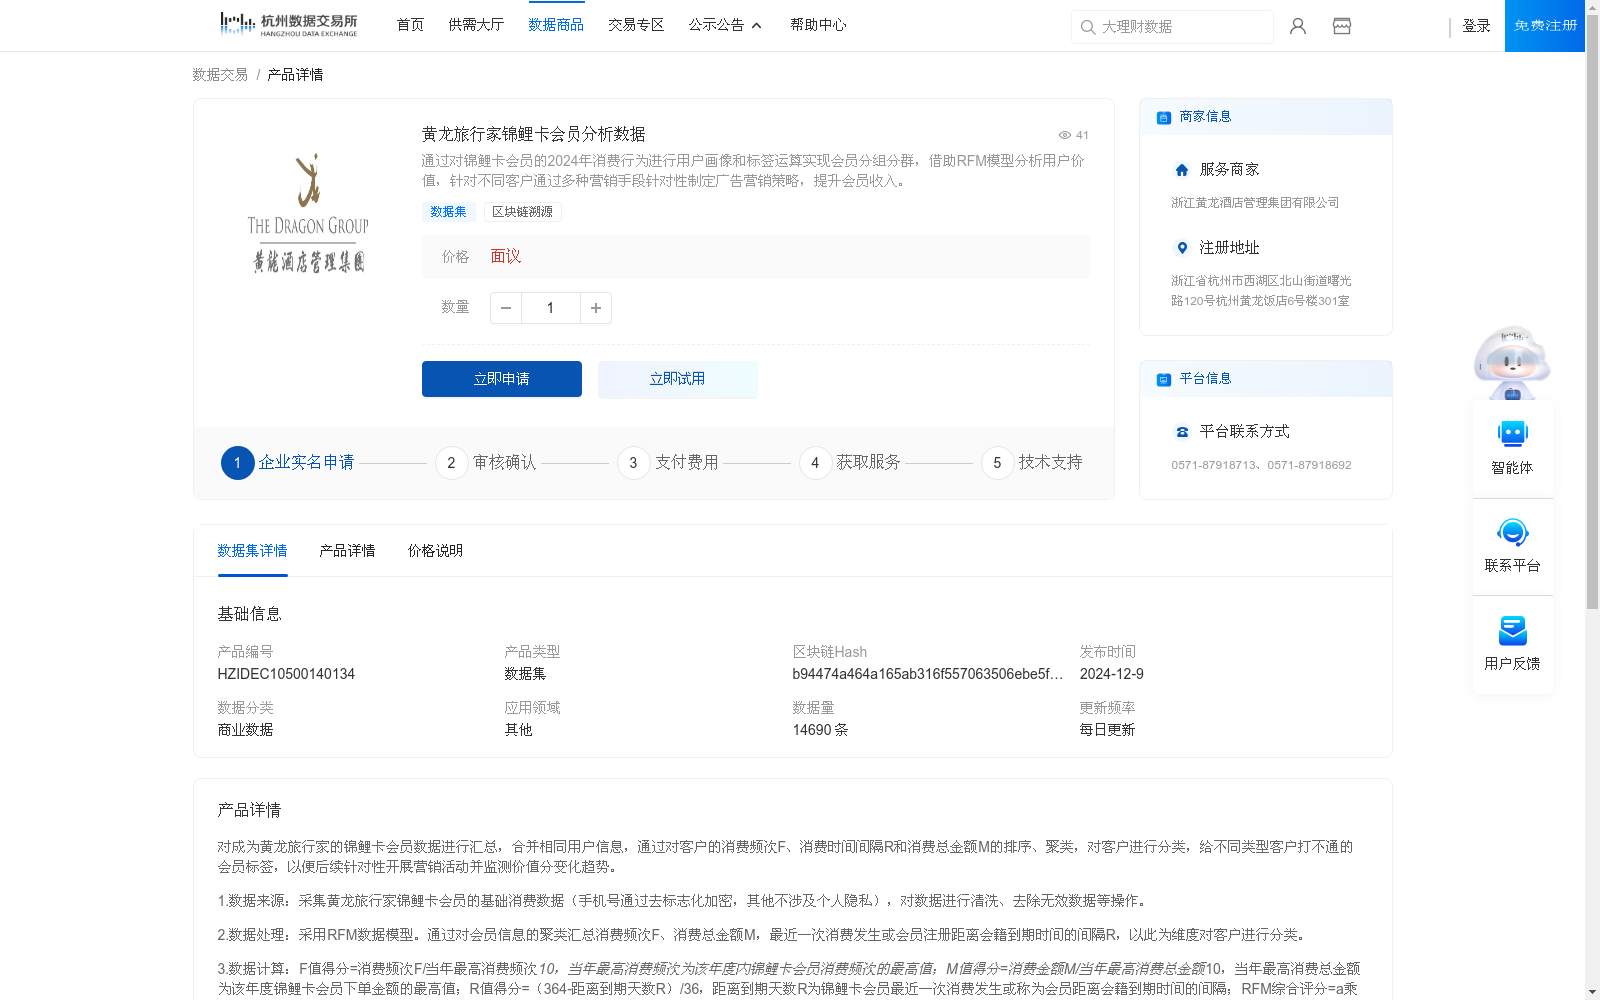Click the 登录 link
Viewport: 1600px width, 1000px height.
[x=1476, y=26]
